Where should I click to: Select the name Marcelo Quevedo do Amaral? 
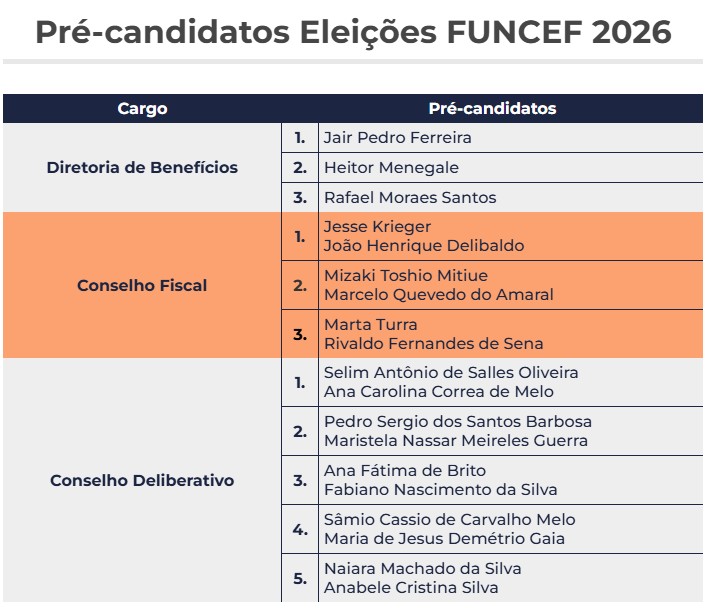(x=438, y=294)
